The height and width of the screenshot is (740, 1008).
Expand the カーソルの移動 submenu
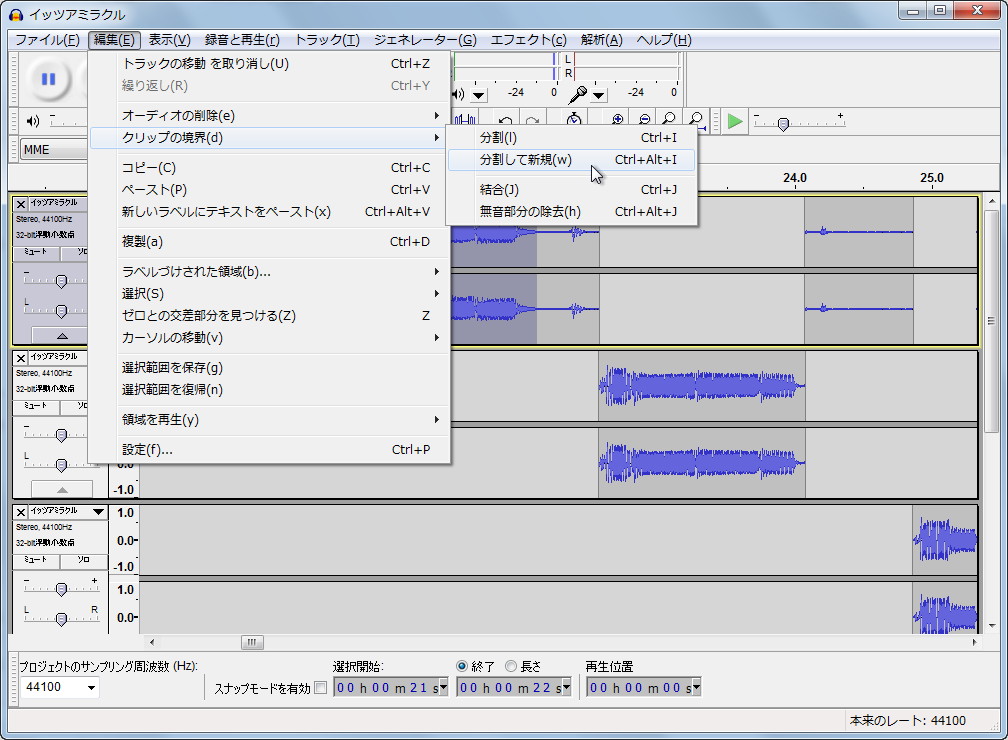click(x=269, y=338)
